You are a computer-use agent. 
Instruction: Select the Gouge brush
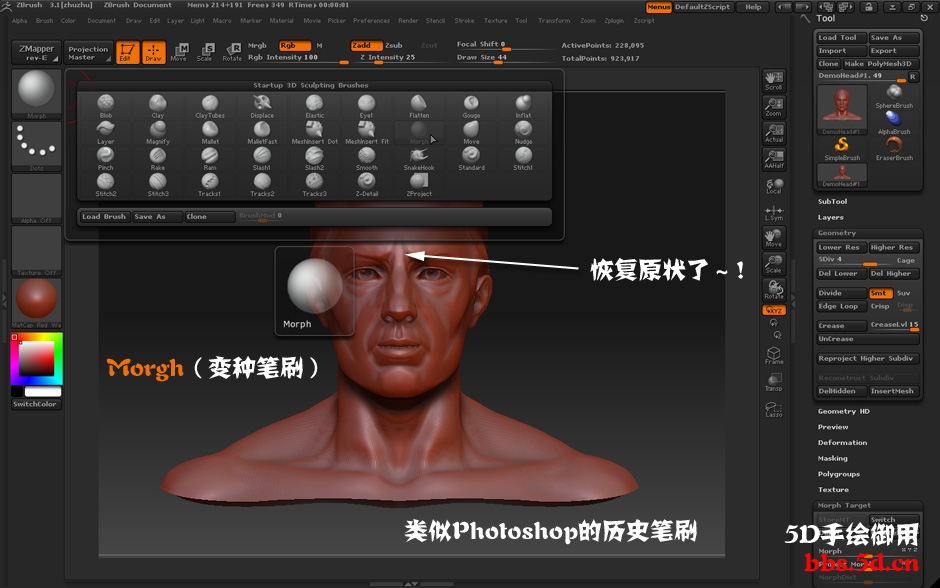coord(471,106)
